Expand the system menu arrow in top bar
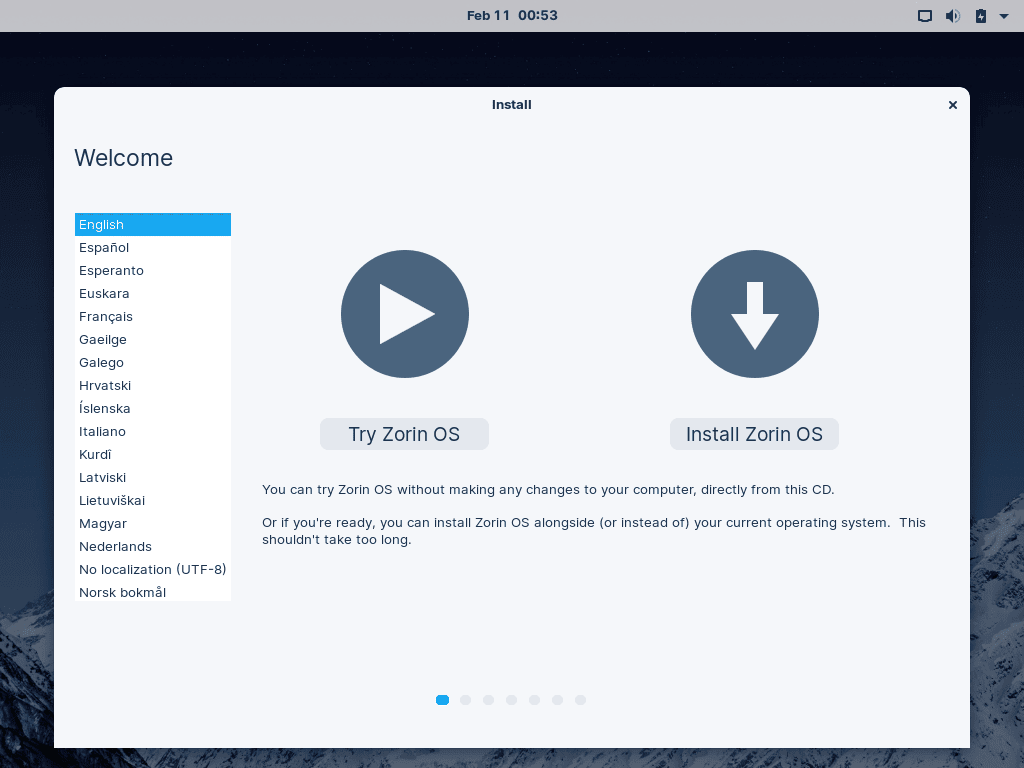Viewport: 1024px width, 768px height. [1004, 16]
